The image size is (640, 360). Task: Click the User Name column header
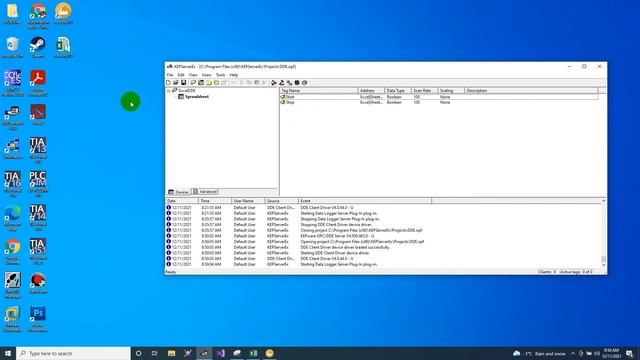click(248, 201)
